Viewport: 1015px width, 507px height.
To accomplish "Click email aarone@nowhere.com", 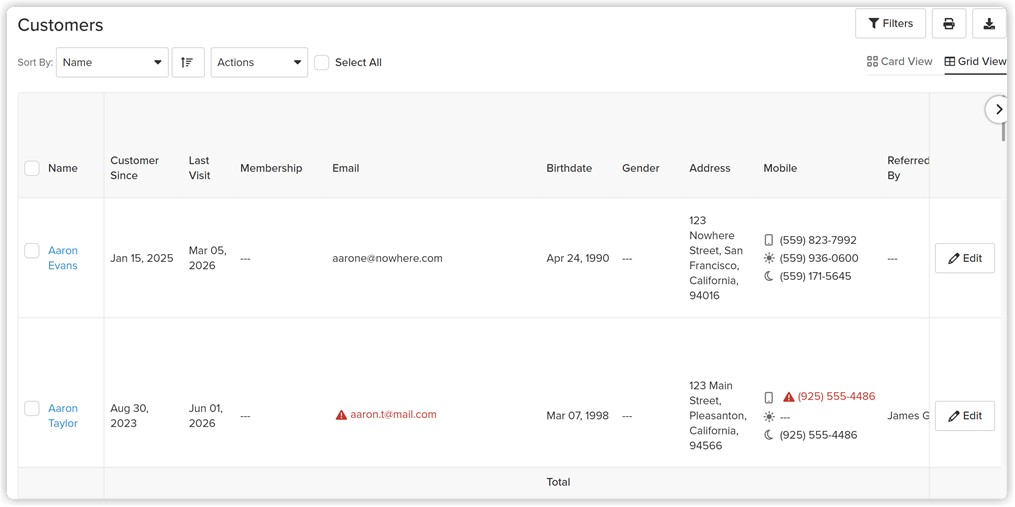I will [x=387, y=258].
